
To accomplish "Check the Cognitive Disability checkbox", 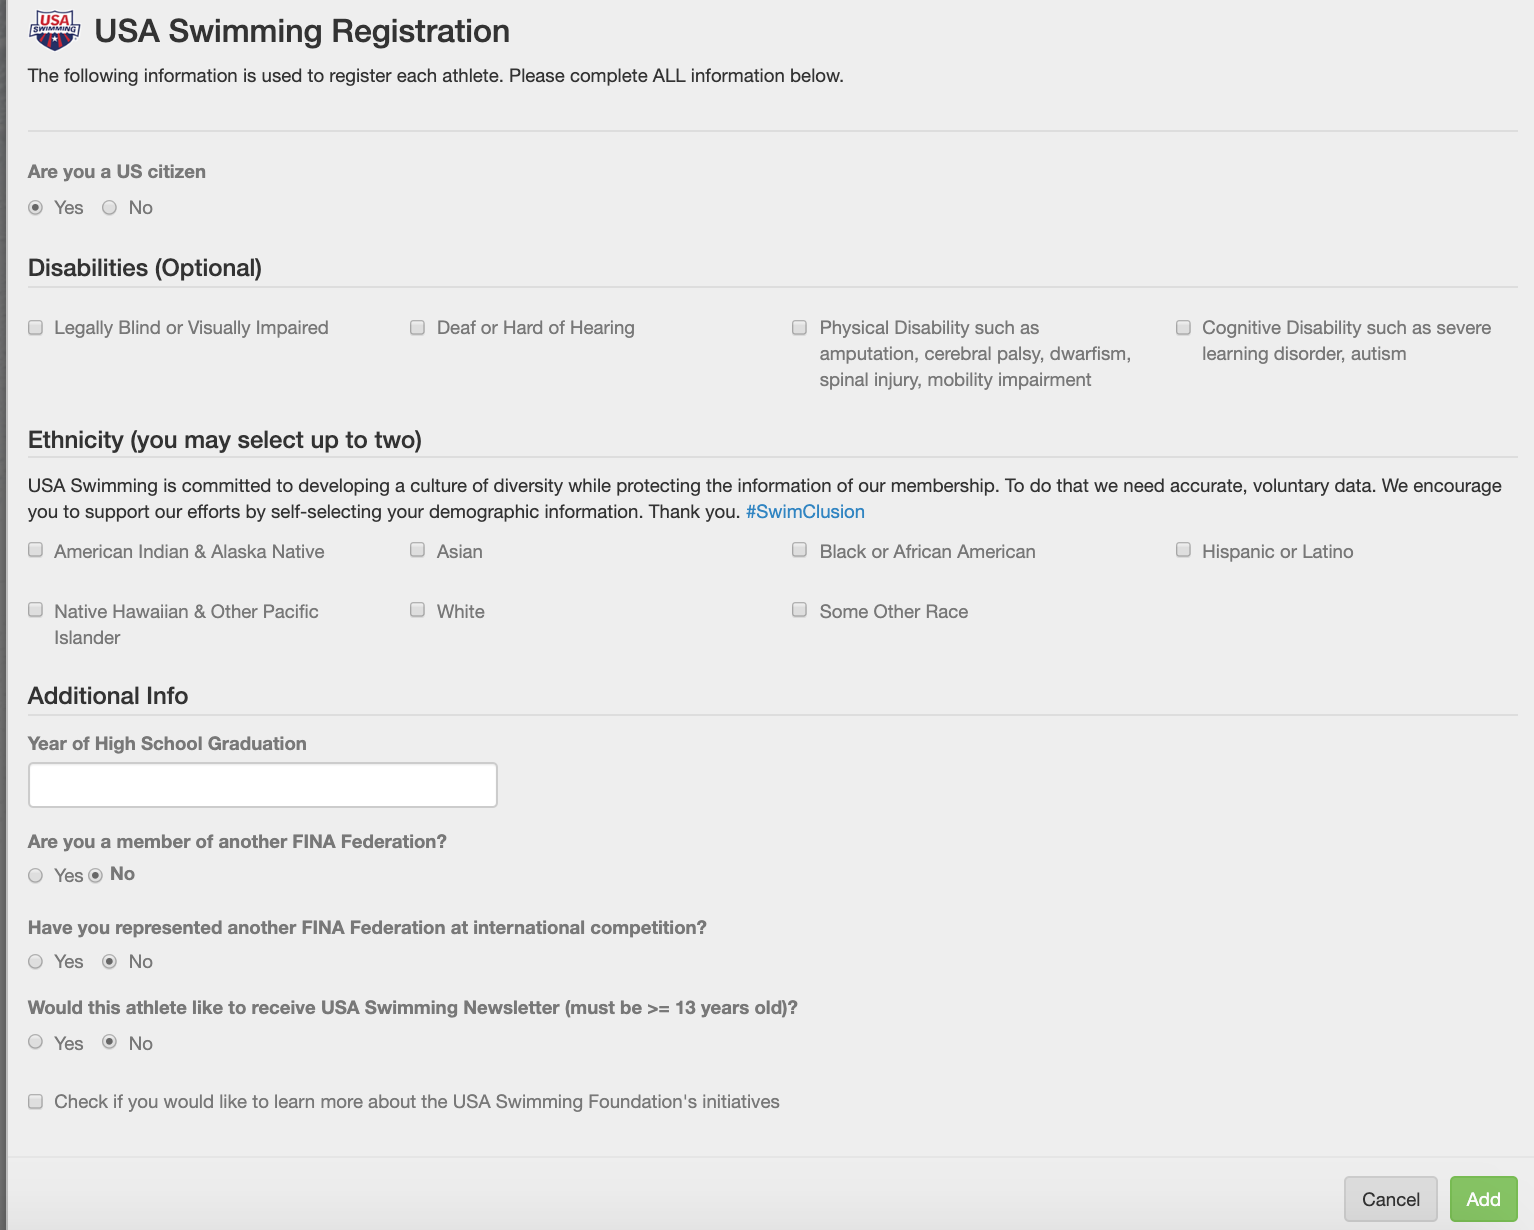I will click(1184, 328).
